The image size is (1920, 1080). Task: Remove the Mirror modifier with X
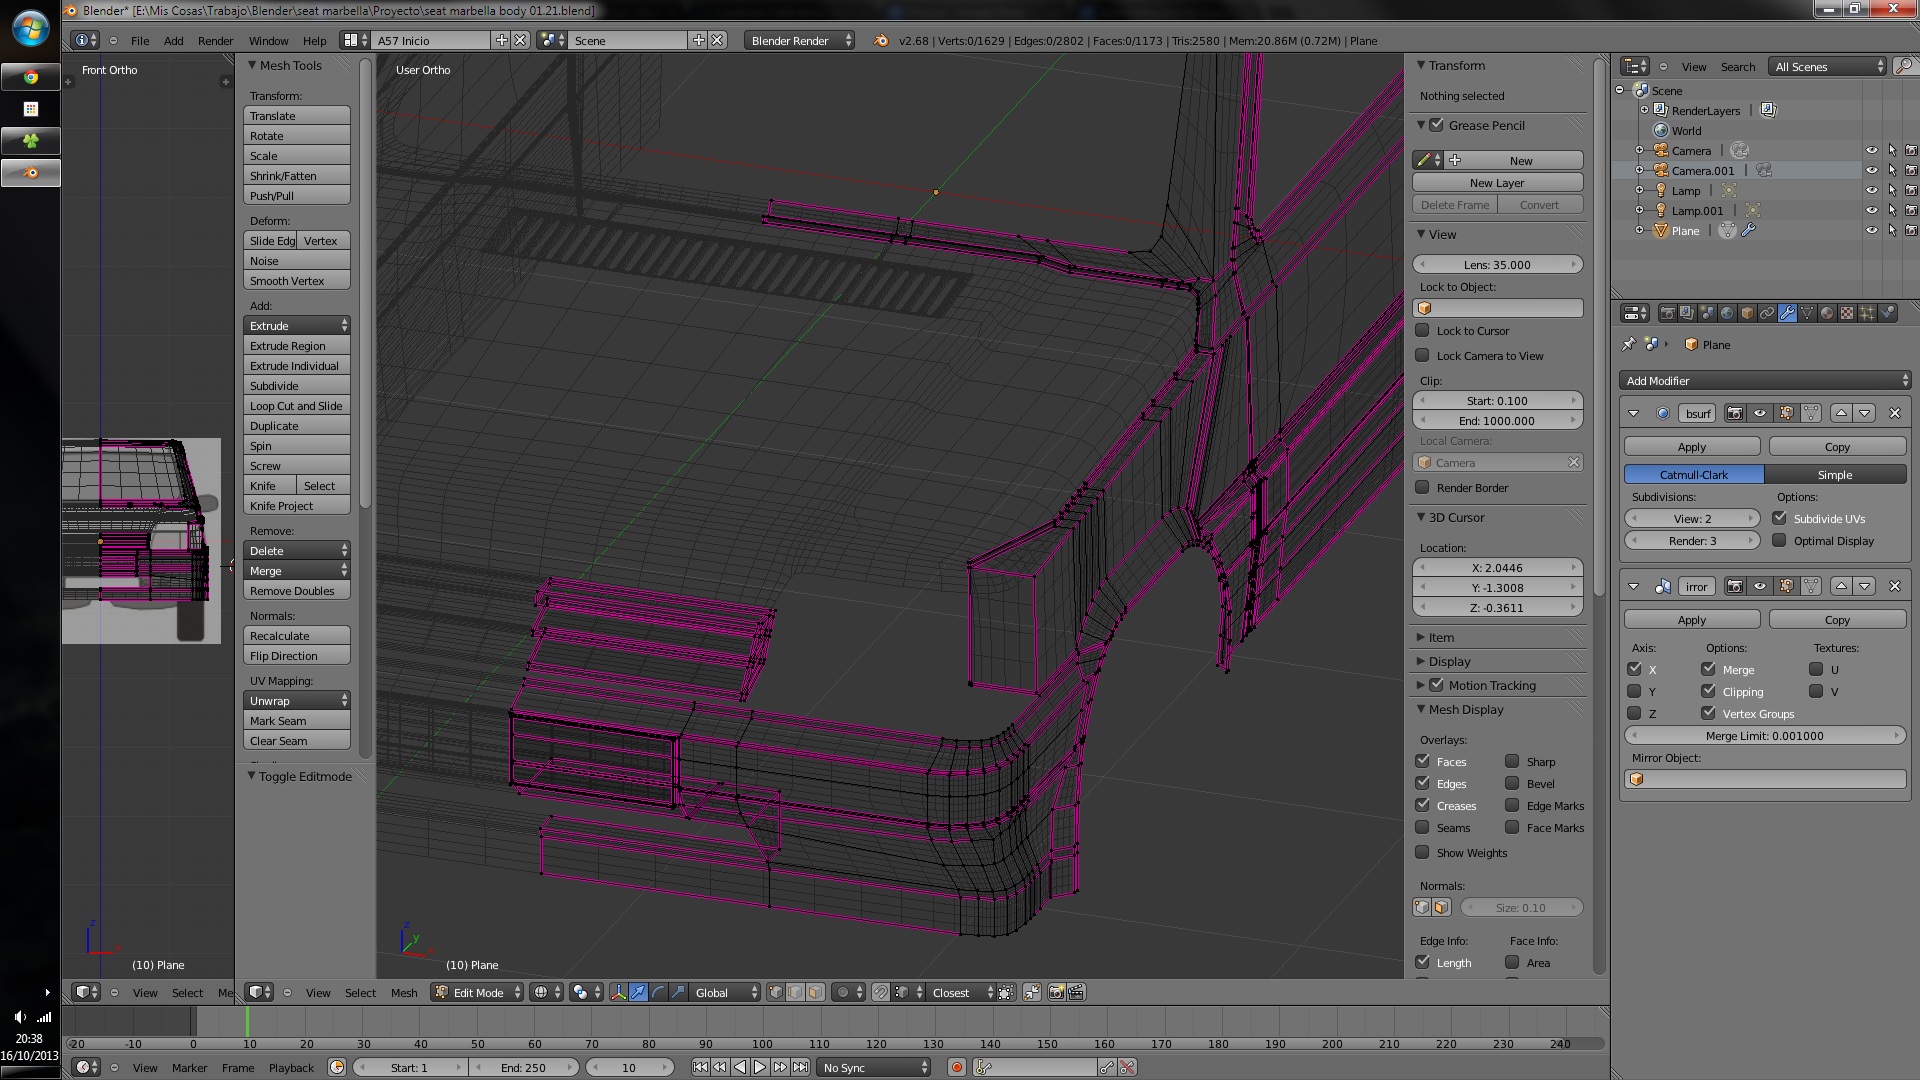1894,586
